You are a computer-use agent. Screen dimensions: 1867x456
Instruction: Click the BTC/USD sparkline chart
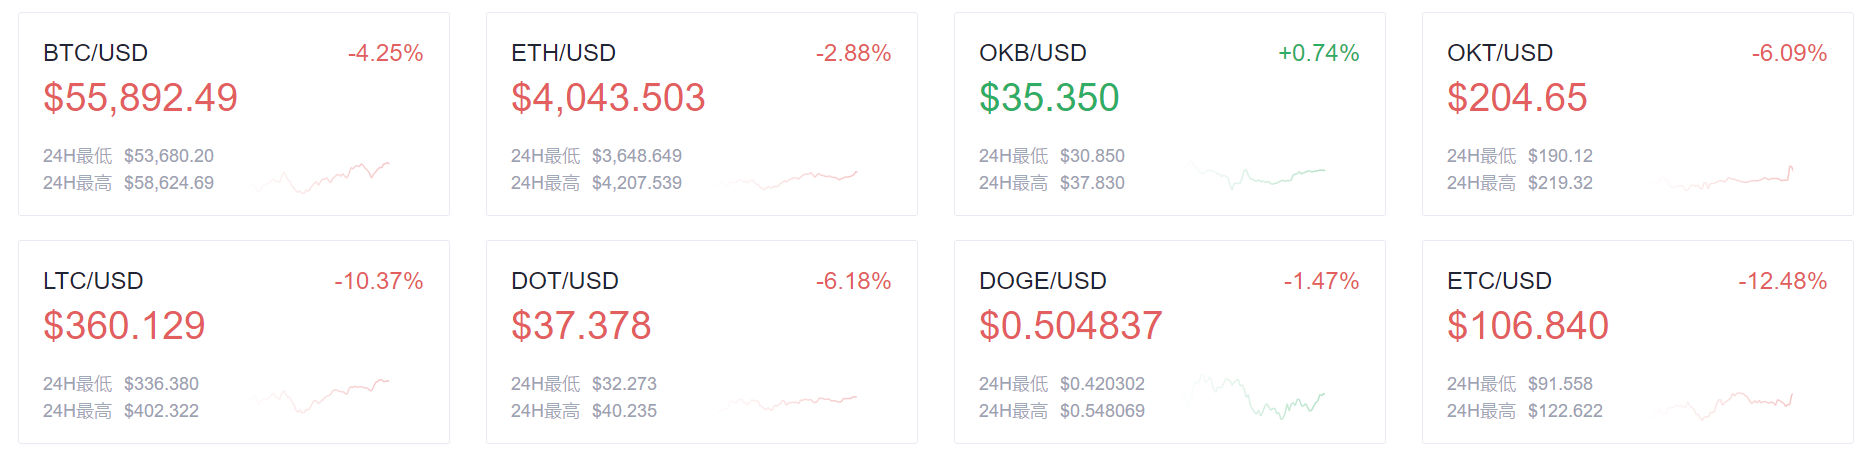click(x=320, y=177)
